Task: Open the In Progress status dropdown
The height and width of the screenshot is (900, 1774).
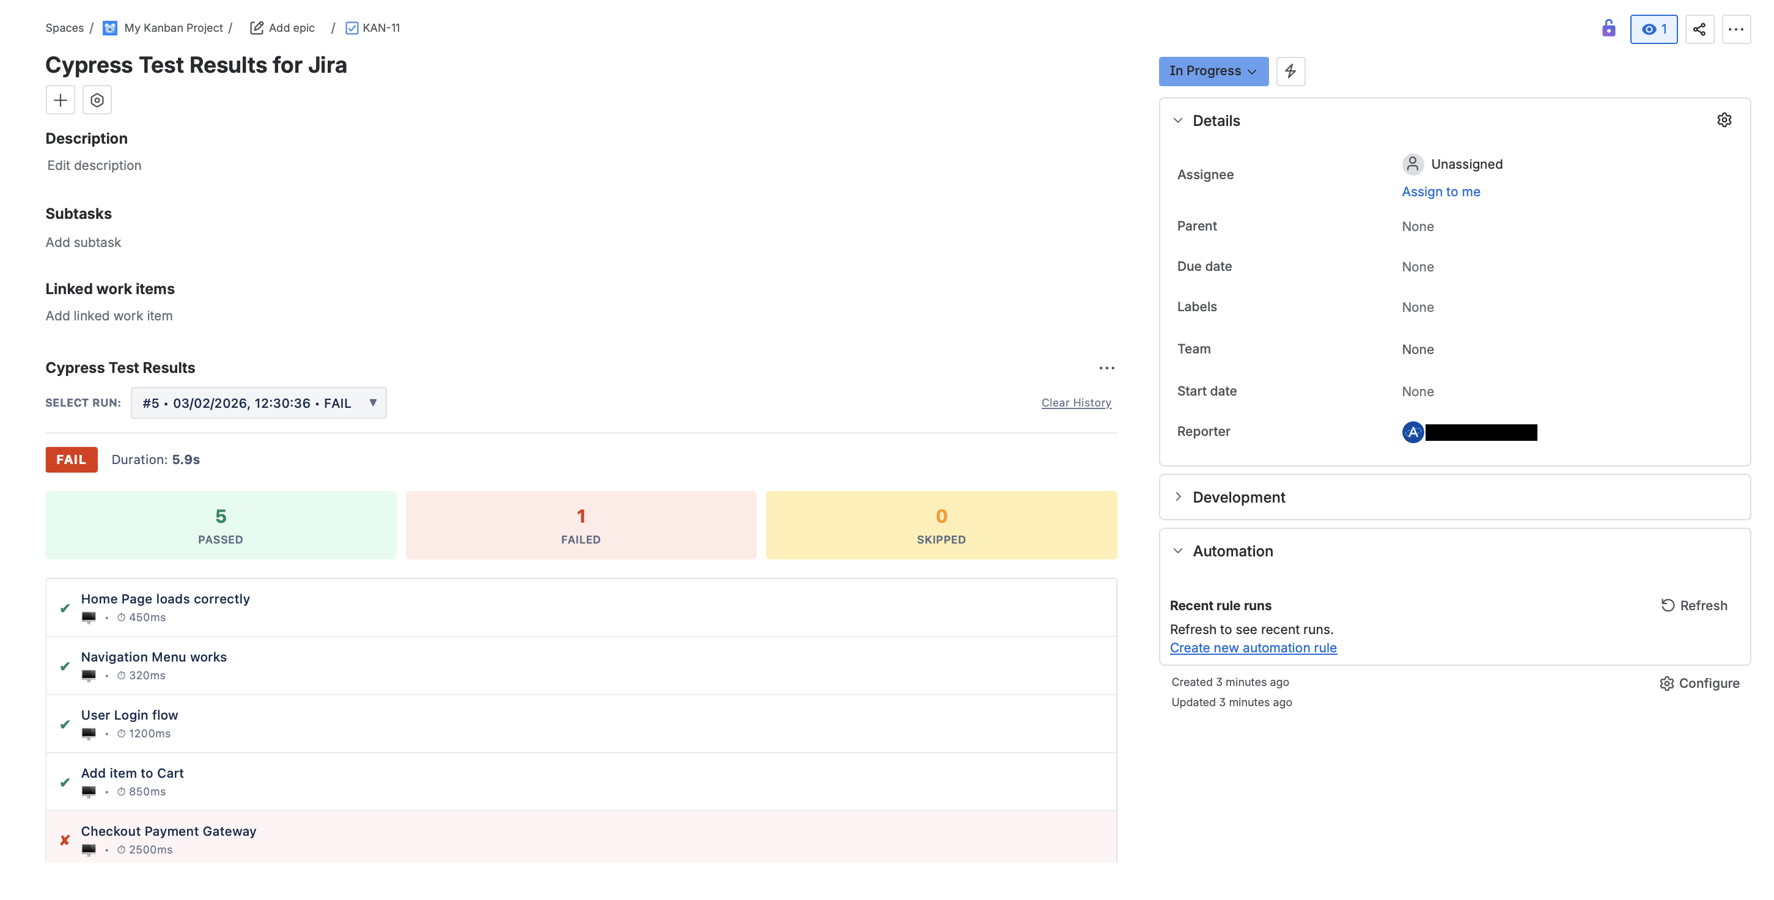Action: tap(1213, 71)
